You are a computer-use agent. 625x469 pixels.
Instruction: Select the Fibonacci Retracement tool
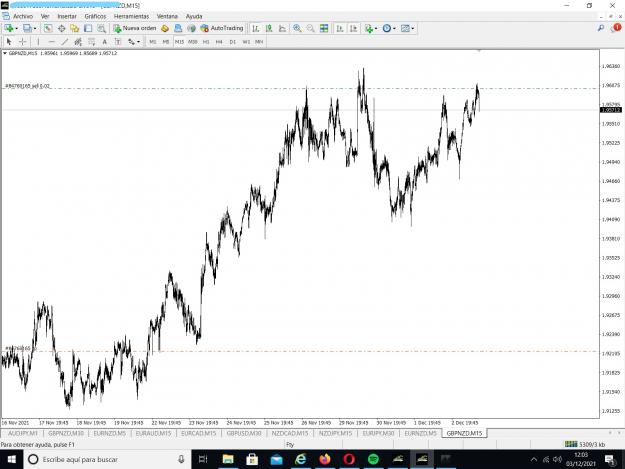(92, 41)
